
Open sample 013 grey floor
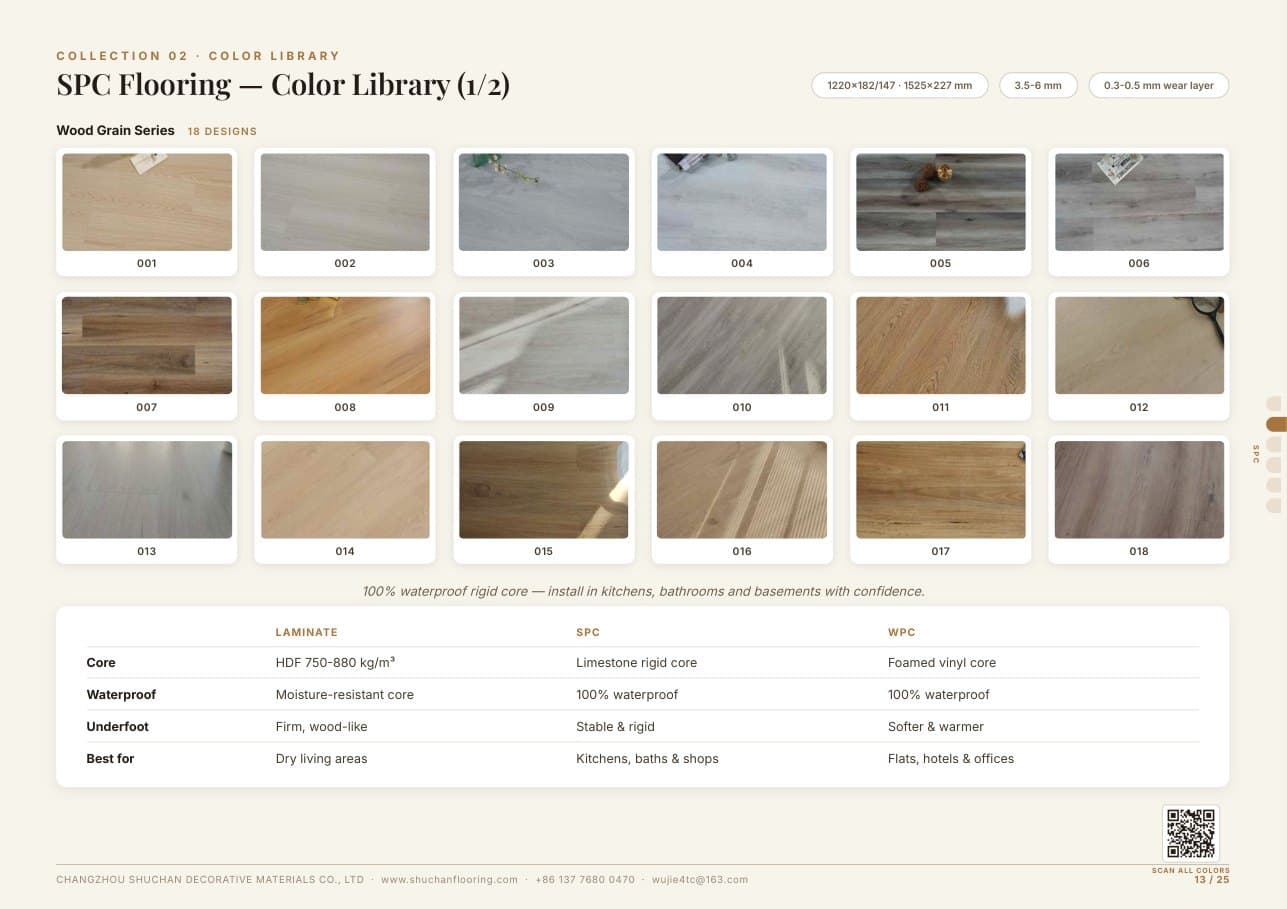(147, 490)
